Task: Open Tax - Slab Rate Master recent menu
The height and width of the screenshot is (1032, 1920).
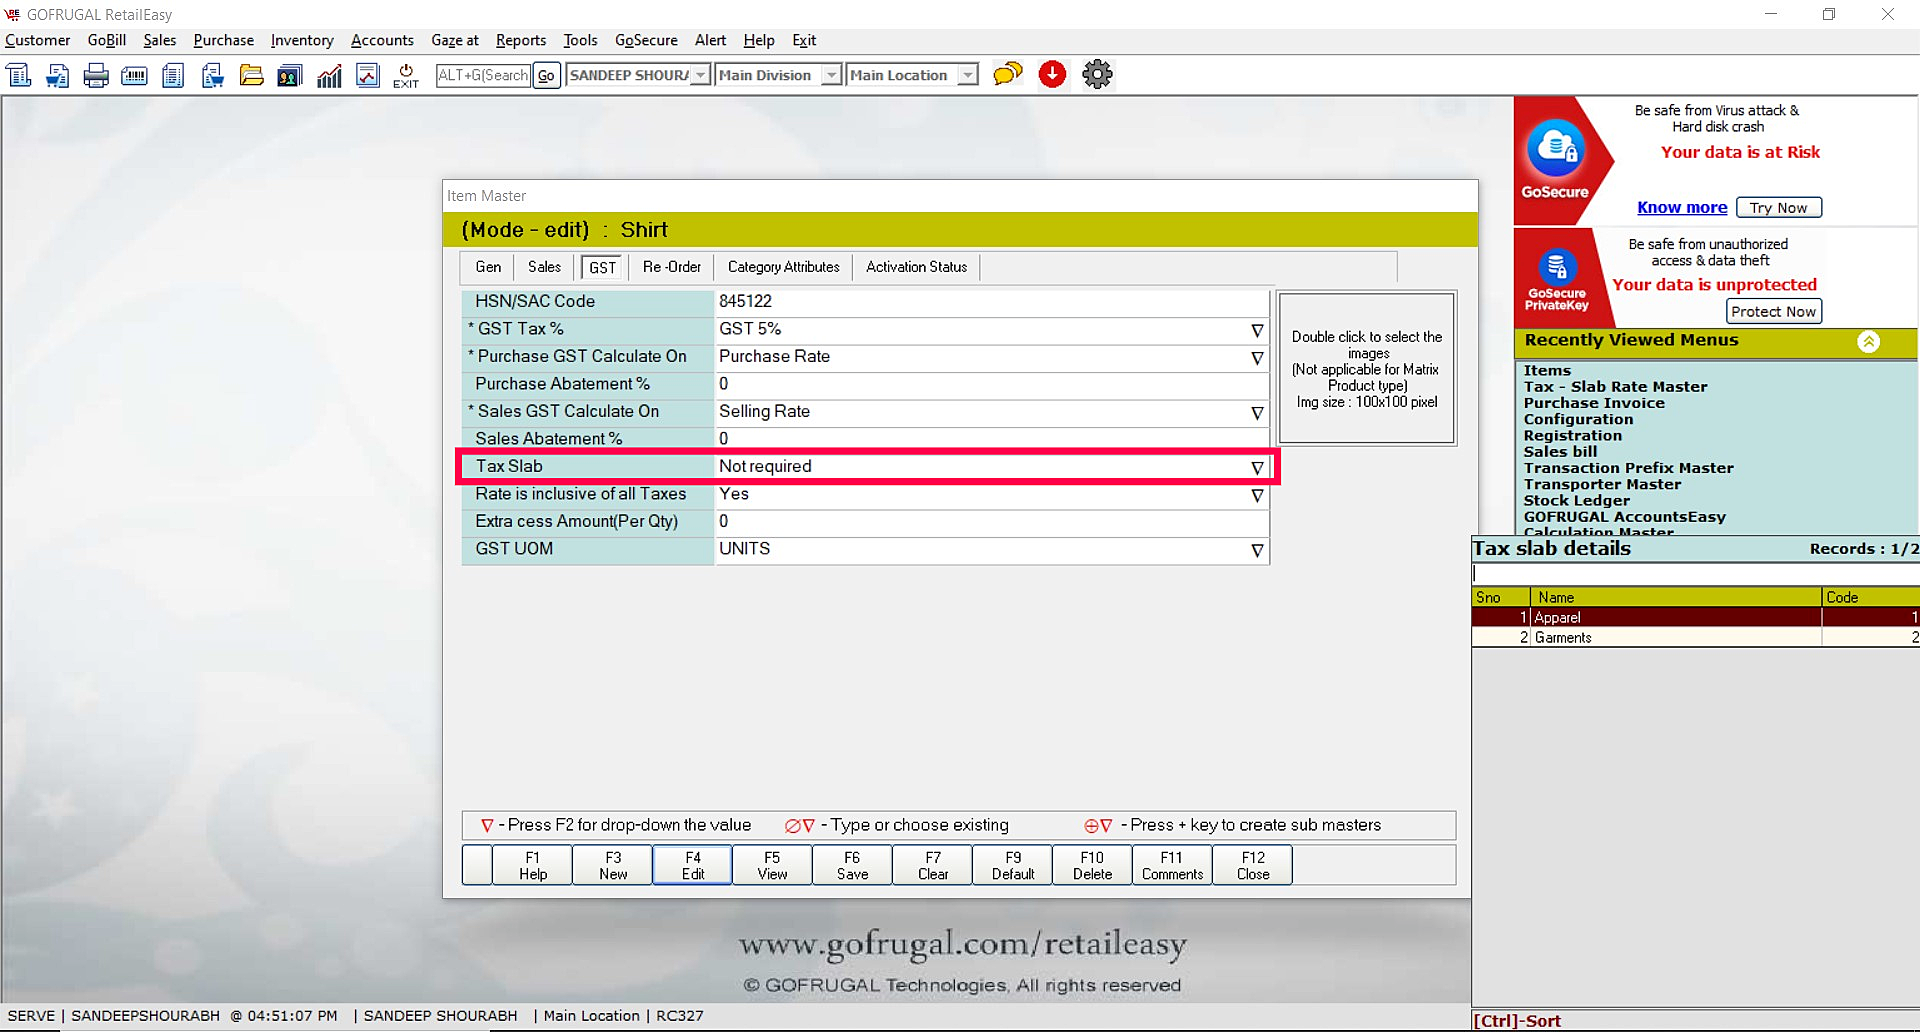Action: point(1615,387)
